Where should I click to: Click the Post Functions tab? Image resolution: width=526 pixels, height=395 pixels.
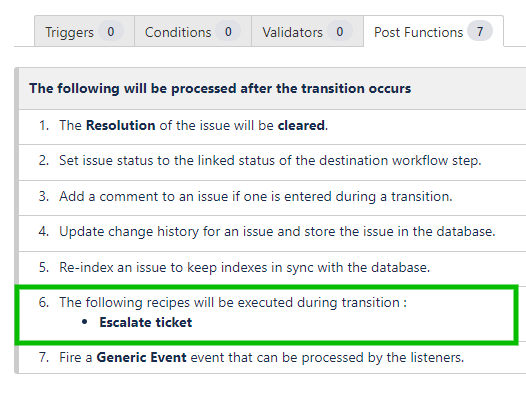pos(433,31)
